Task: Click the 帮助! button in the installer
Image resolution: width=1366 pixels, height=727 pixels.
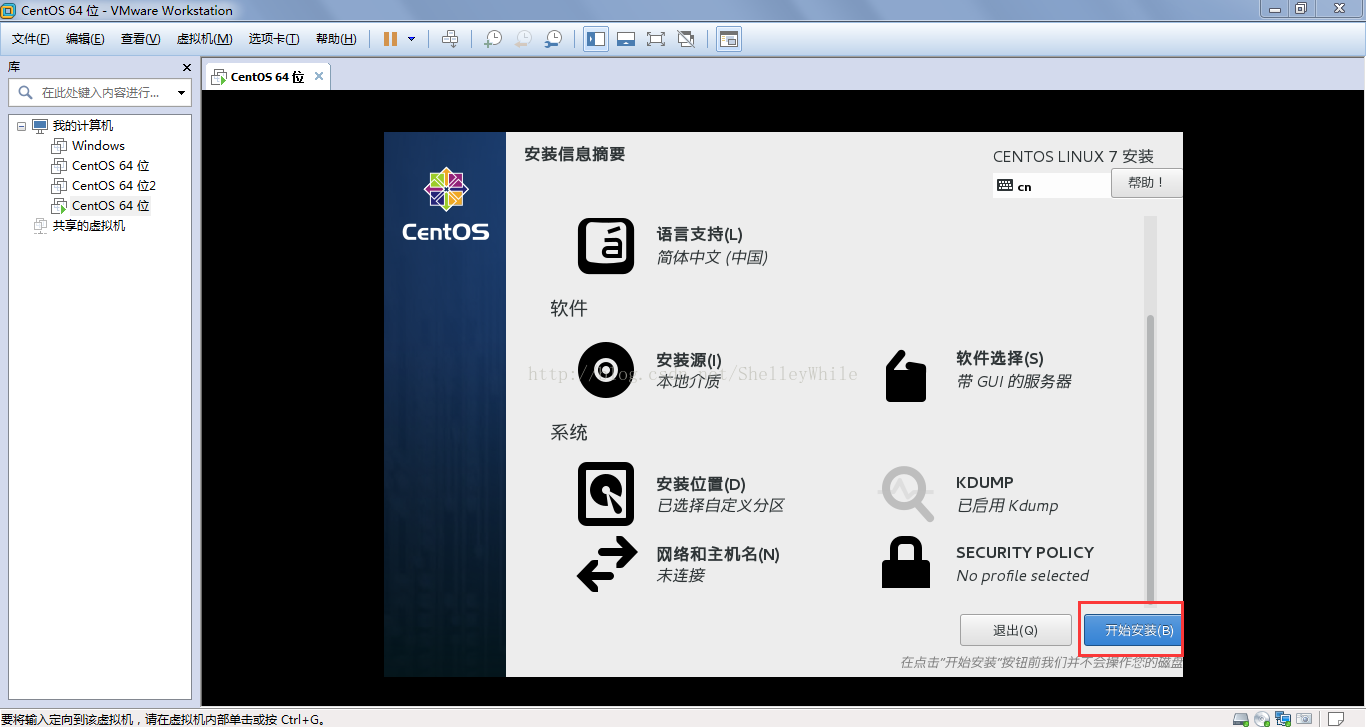Action: (x=1146, y=183)
